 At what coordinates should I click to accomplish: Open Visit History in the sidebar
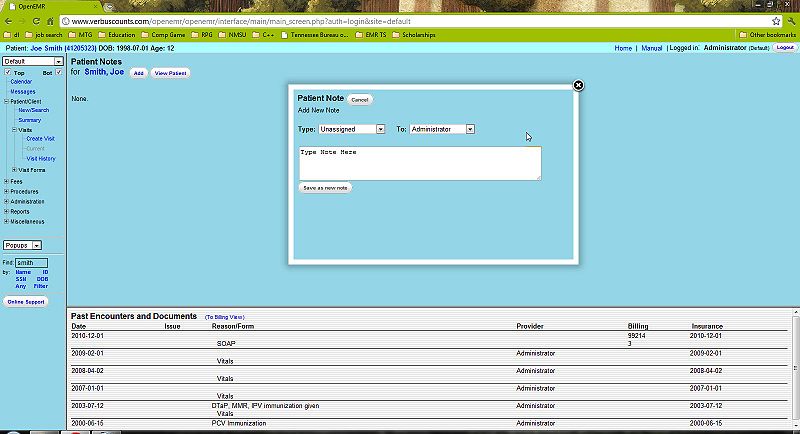pyautogui.click(x=41, y=159)
